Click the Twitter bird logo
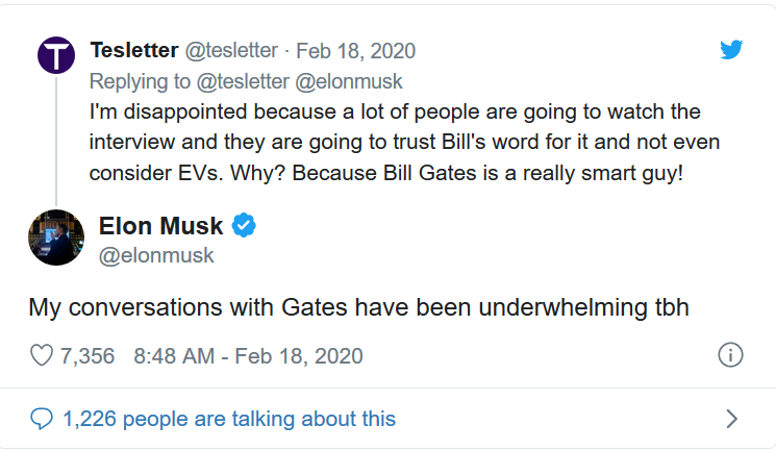This screenshot has width=776, height=450. point(732,49)
